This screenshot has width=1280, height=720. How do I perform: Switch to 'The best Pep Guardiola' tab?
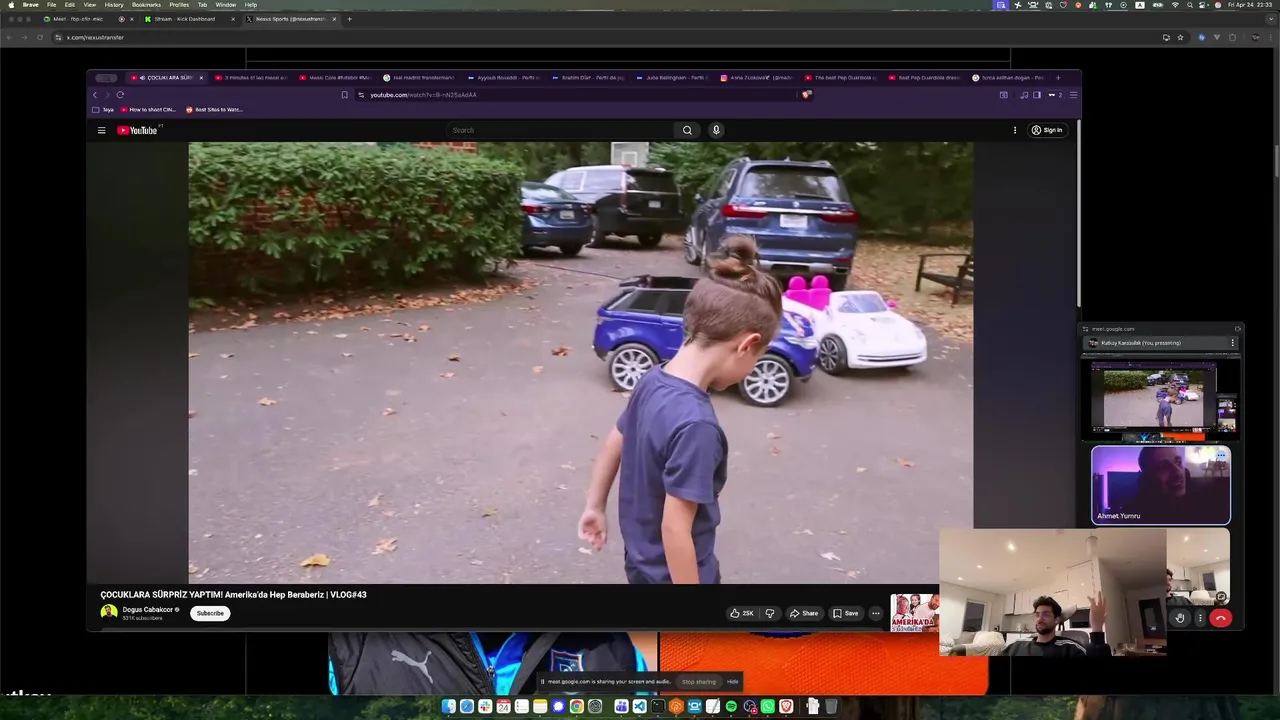842,77
